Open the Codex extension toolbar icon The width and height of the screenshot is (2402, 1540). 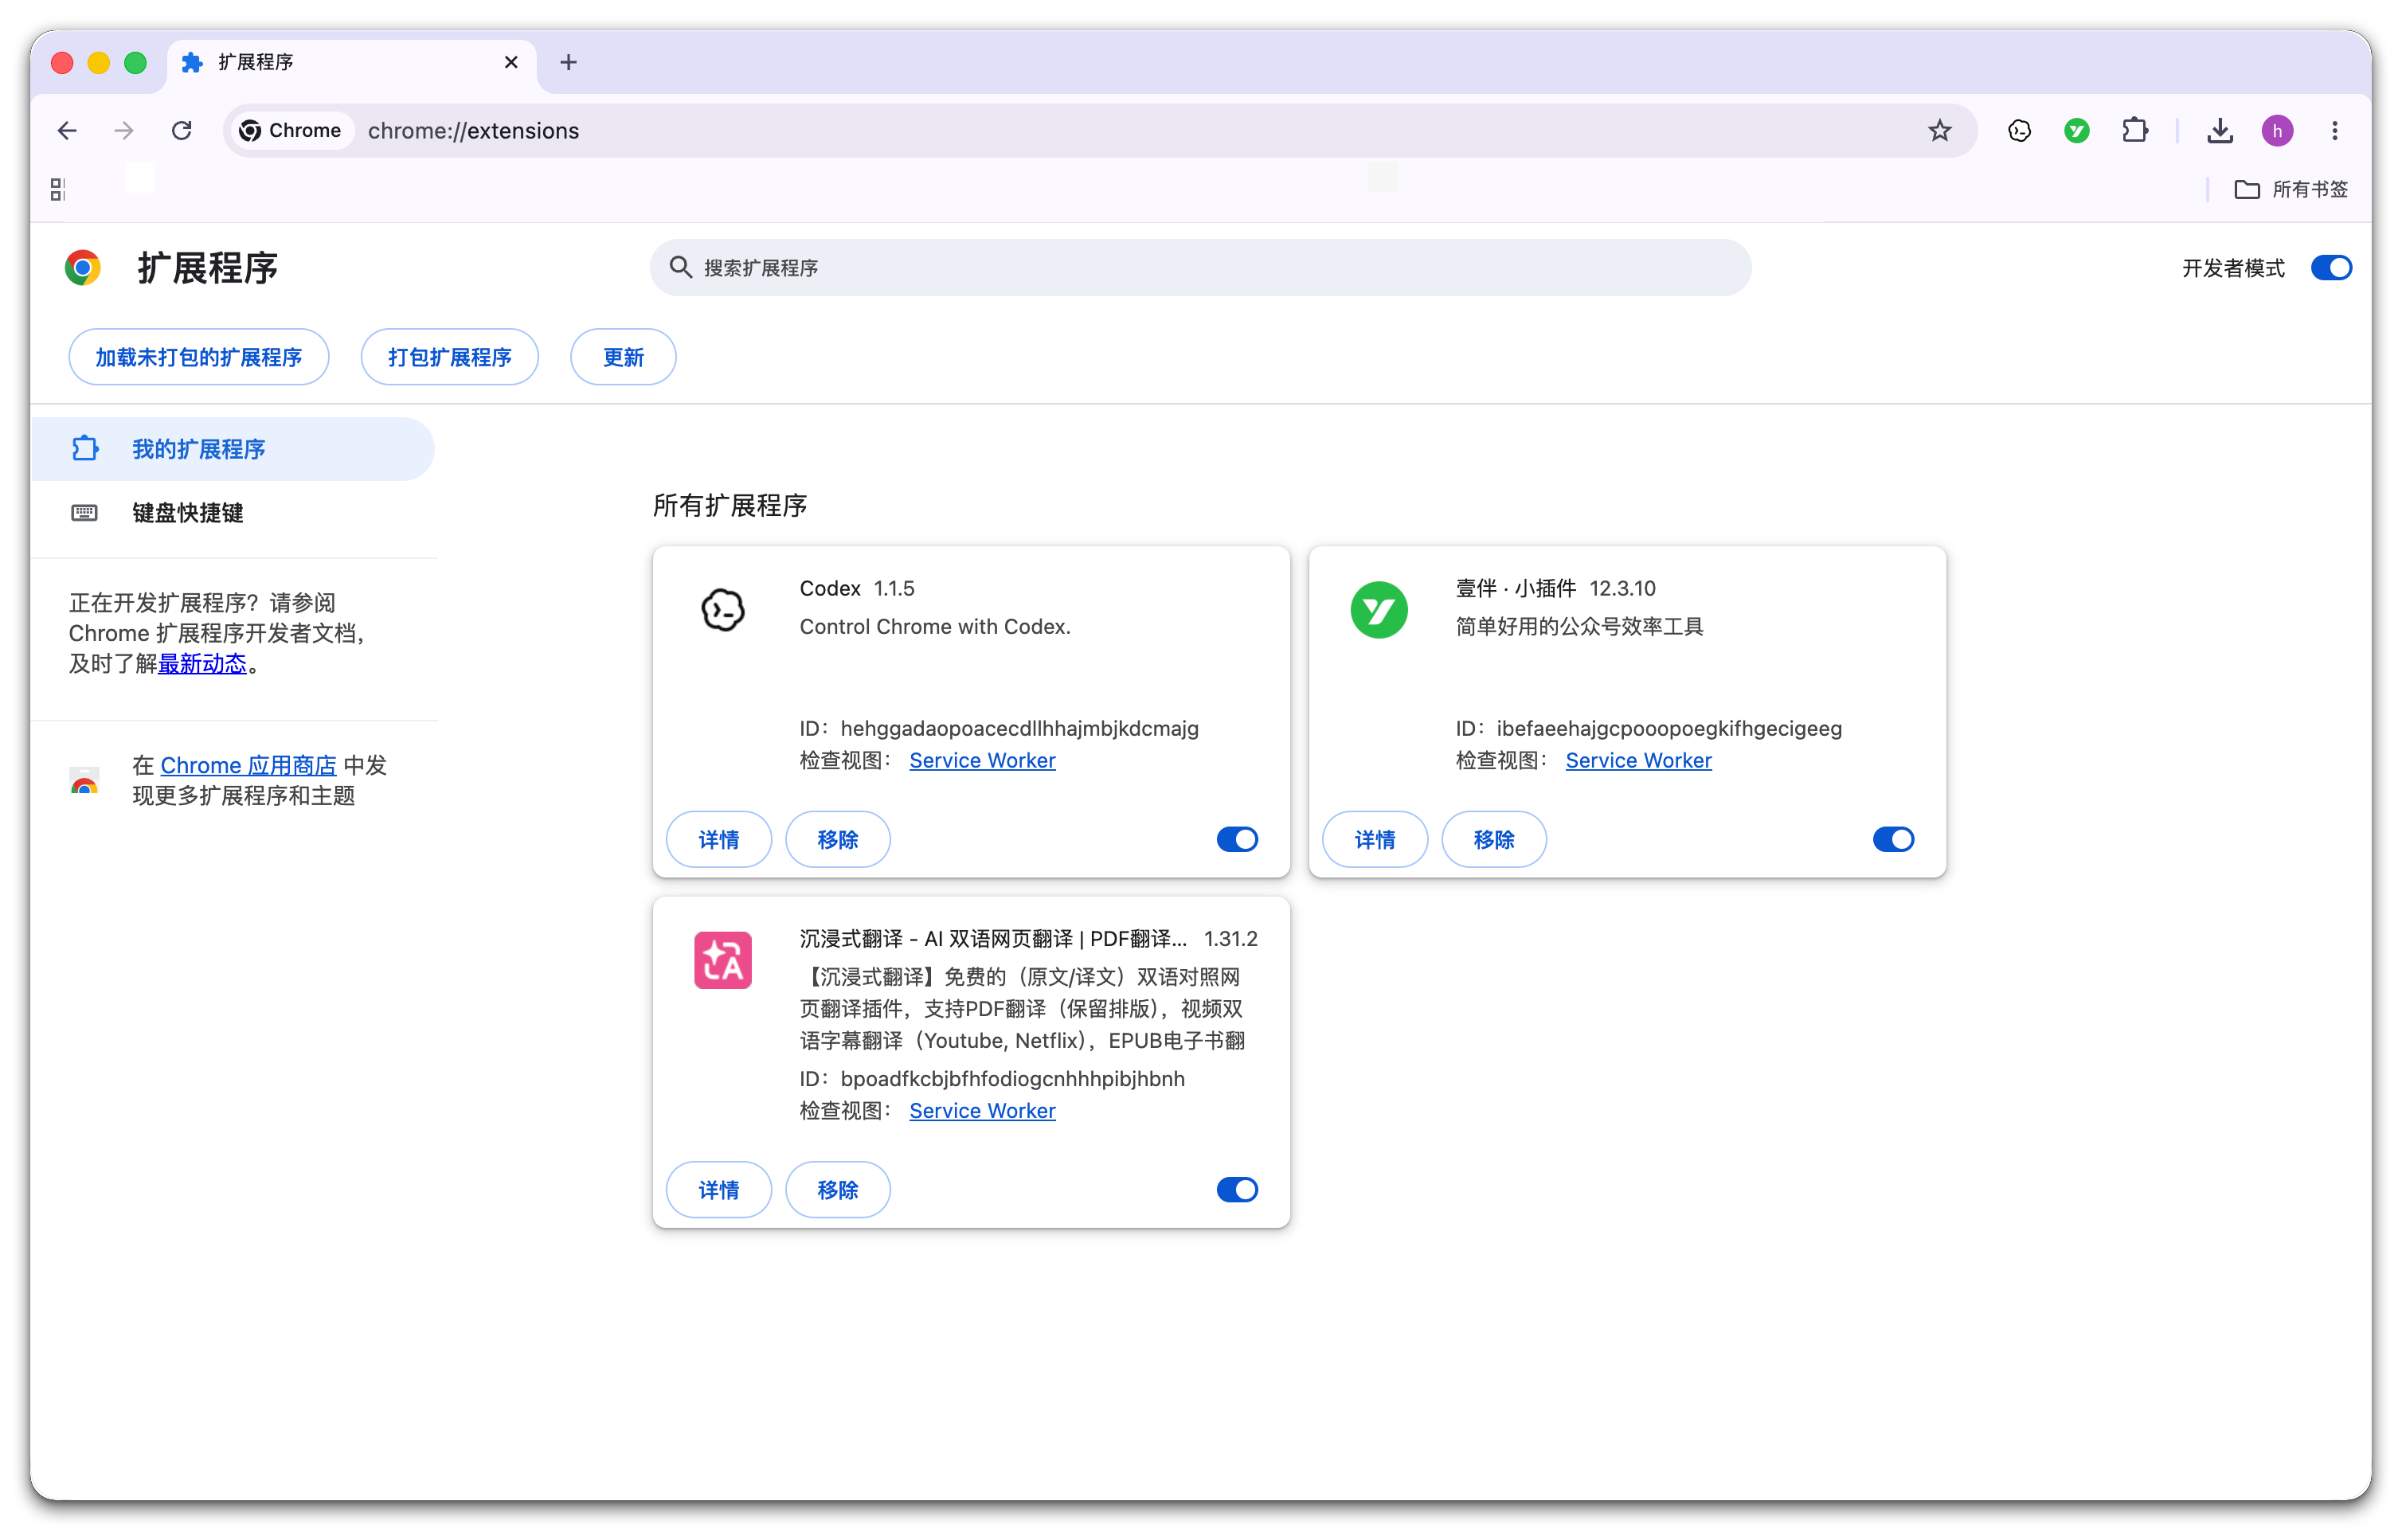[2019, 131]
